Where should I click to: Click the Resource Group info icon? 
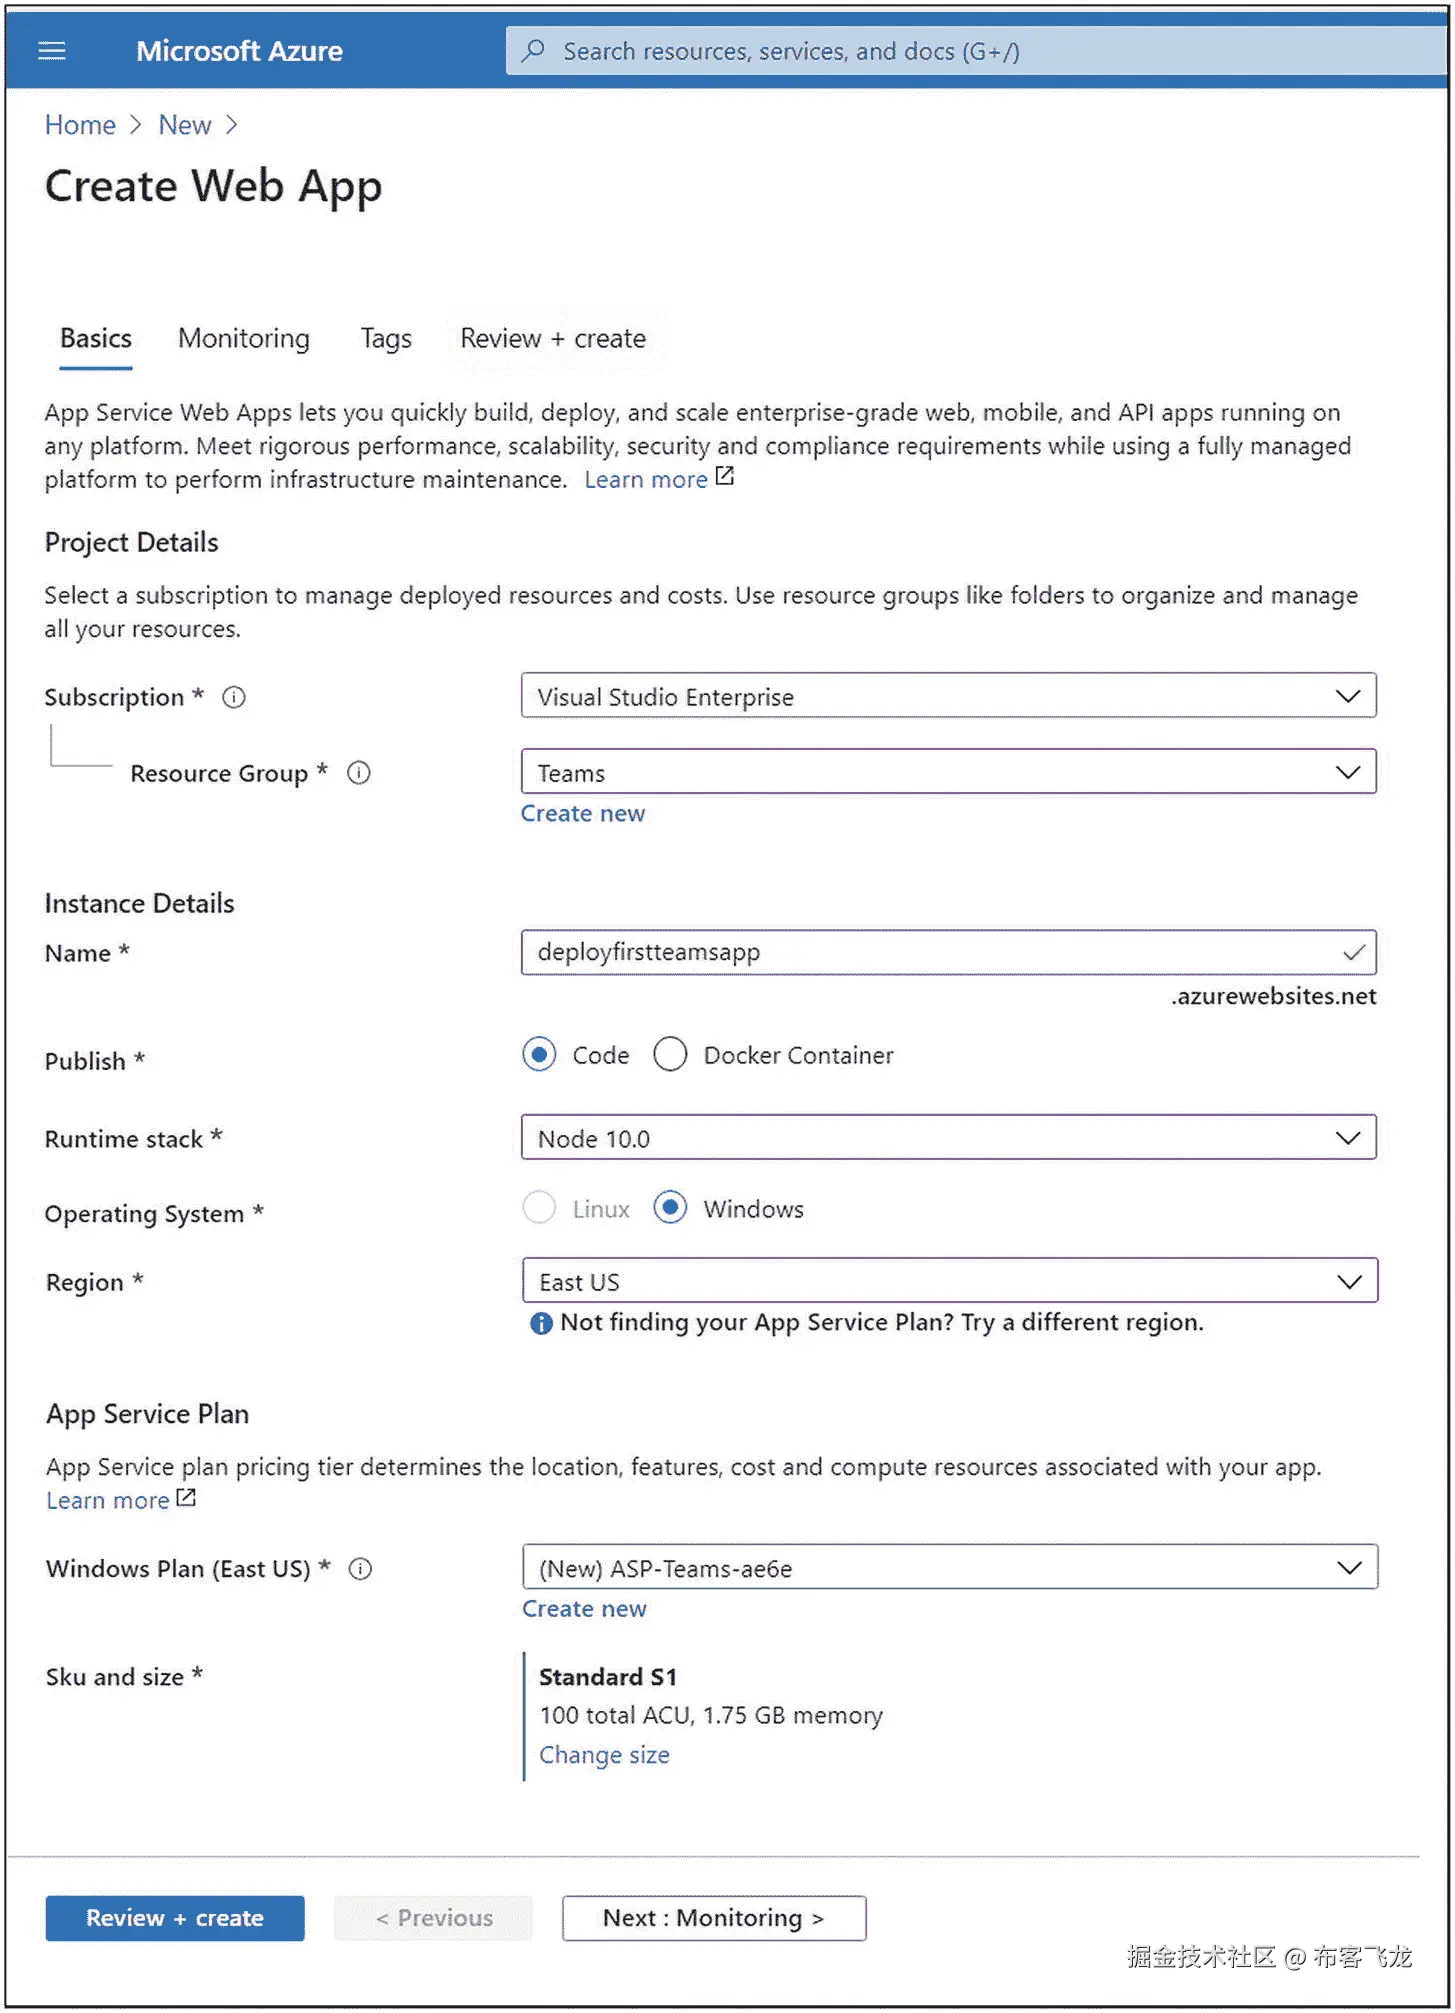tap(358, 773)
